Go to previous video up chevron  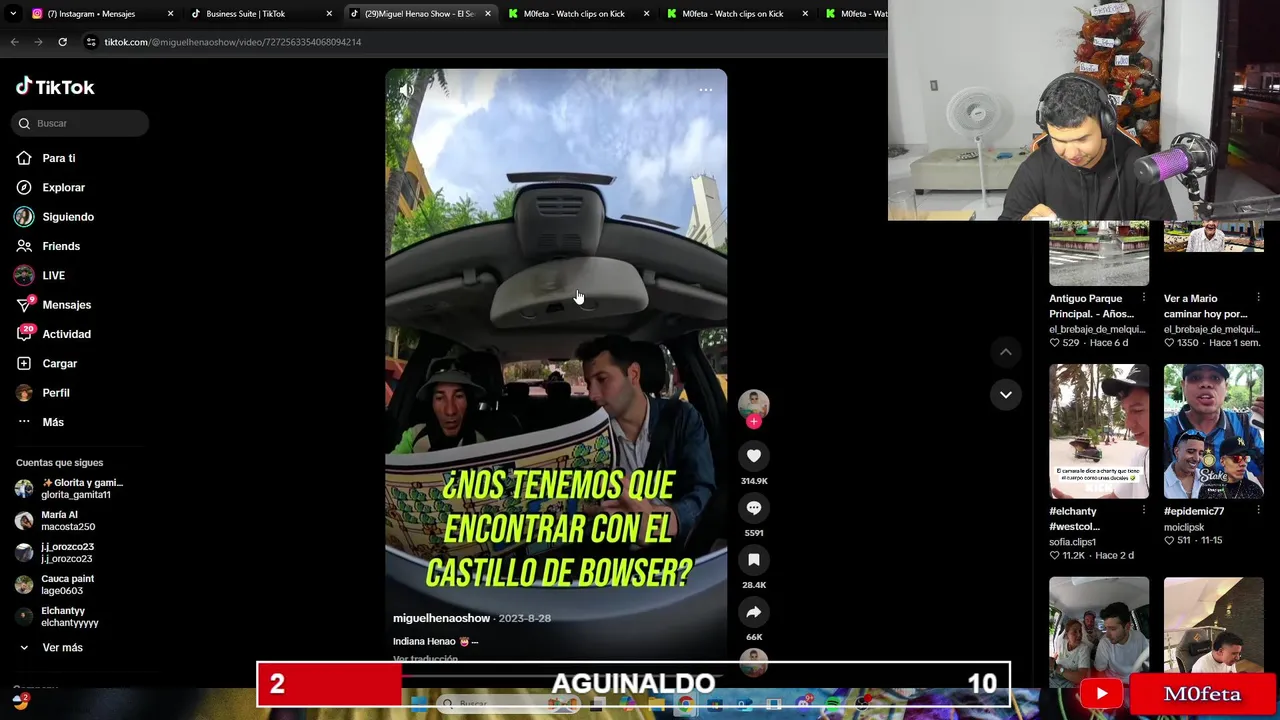1006,352
